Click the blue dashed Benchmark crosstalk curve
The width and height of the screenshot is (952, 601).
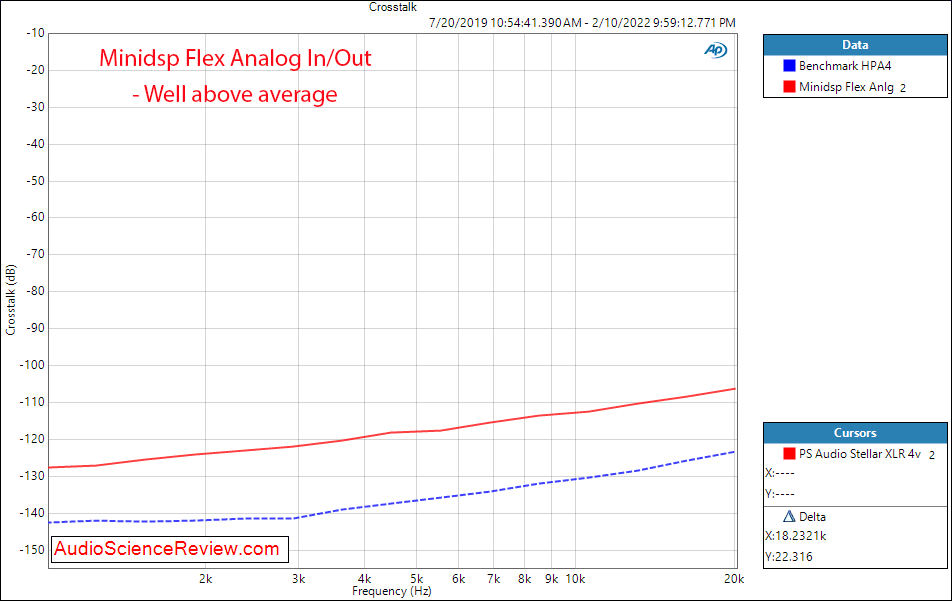(392, 503)
